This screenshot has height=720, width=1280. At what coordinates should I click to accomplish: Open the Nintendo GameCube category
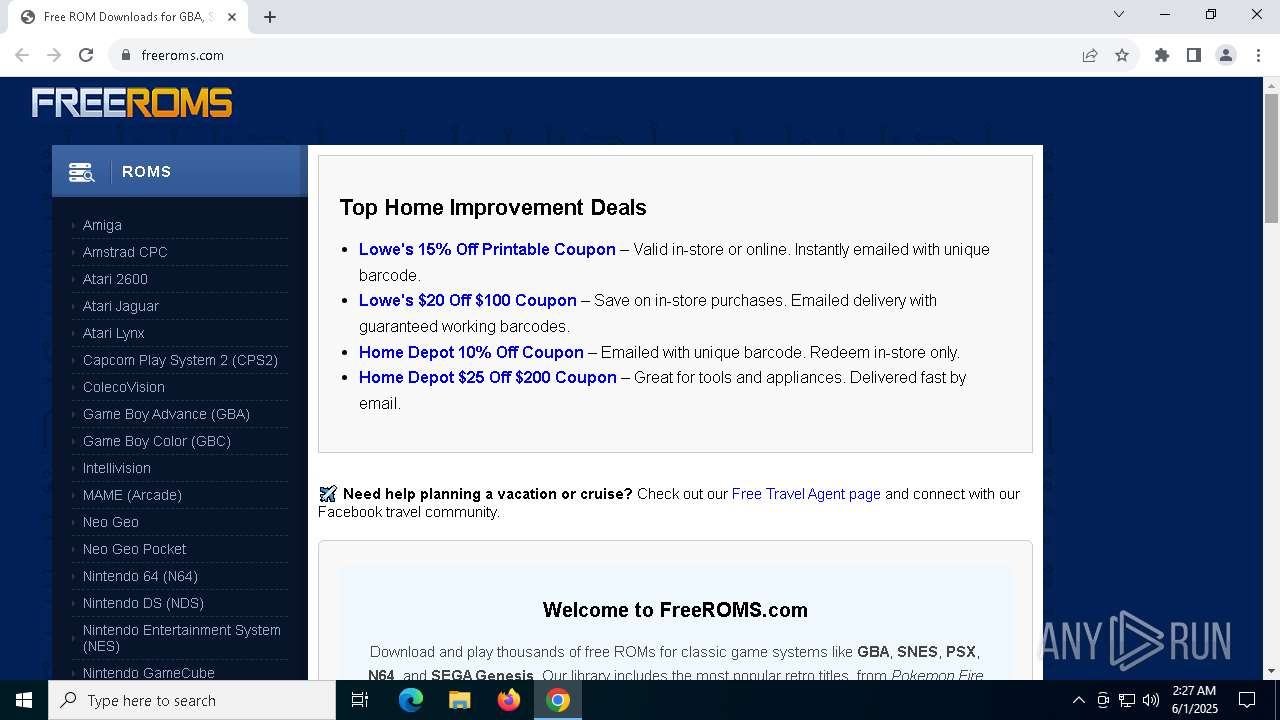pyautogui.click(x=149, y=673)
